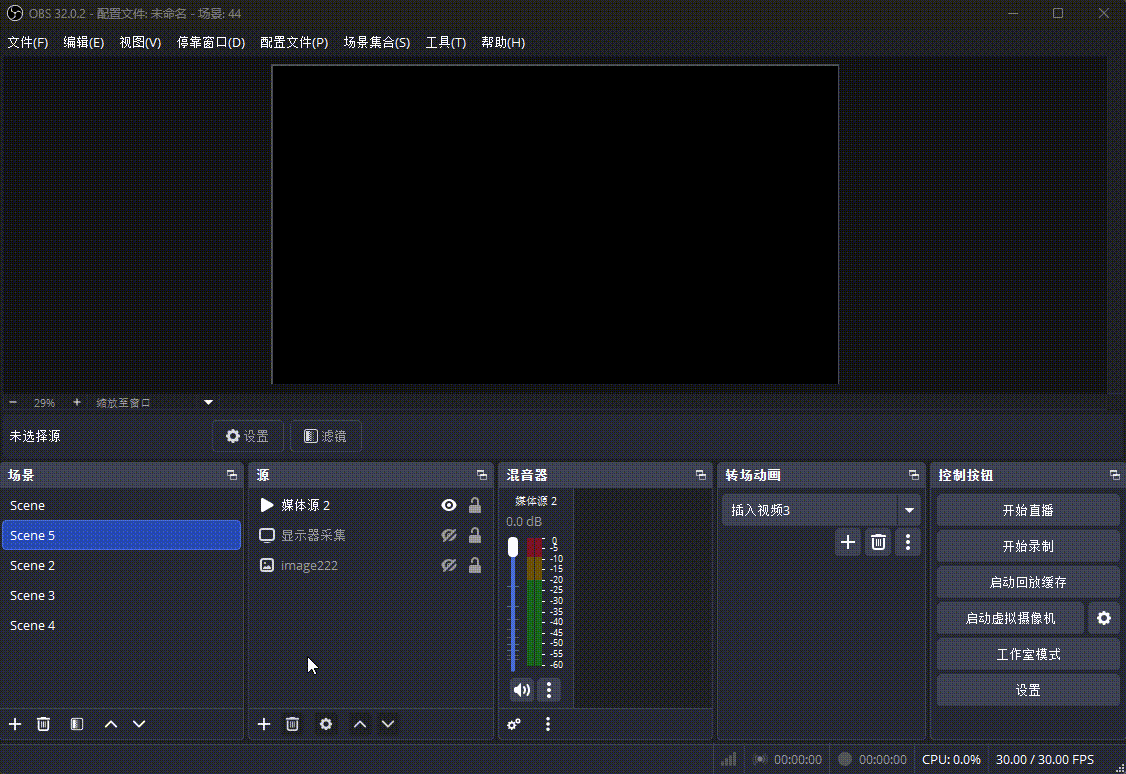Open the 工具 menu
Viewport: 1126px width, 774px height.
[x=446, y=43]
